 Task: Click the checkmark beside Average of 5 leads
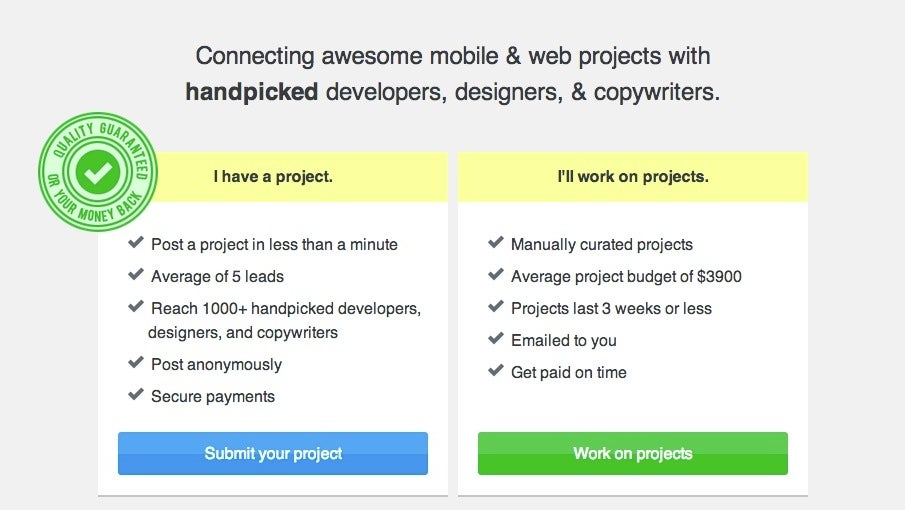[136, 274]
